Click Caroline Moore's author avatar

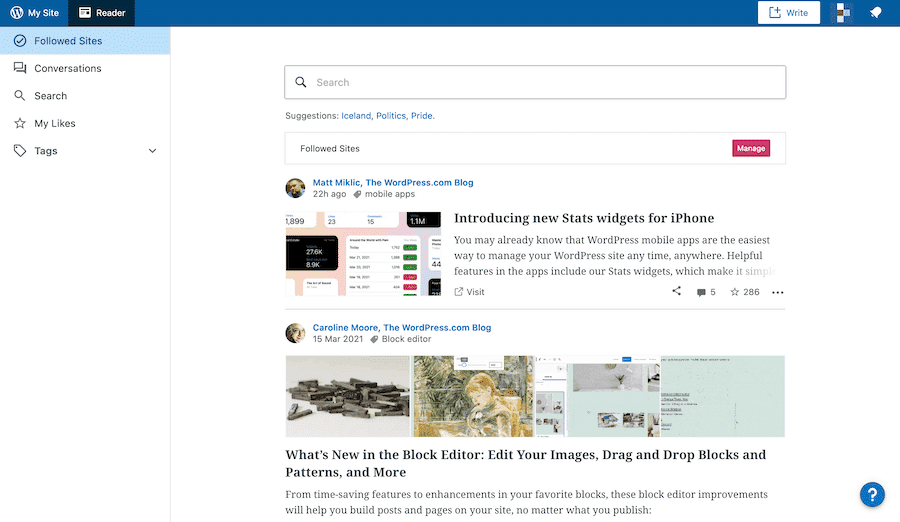(x=295, y=333)
